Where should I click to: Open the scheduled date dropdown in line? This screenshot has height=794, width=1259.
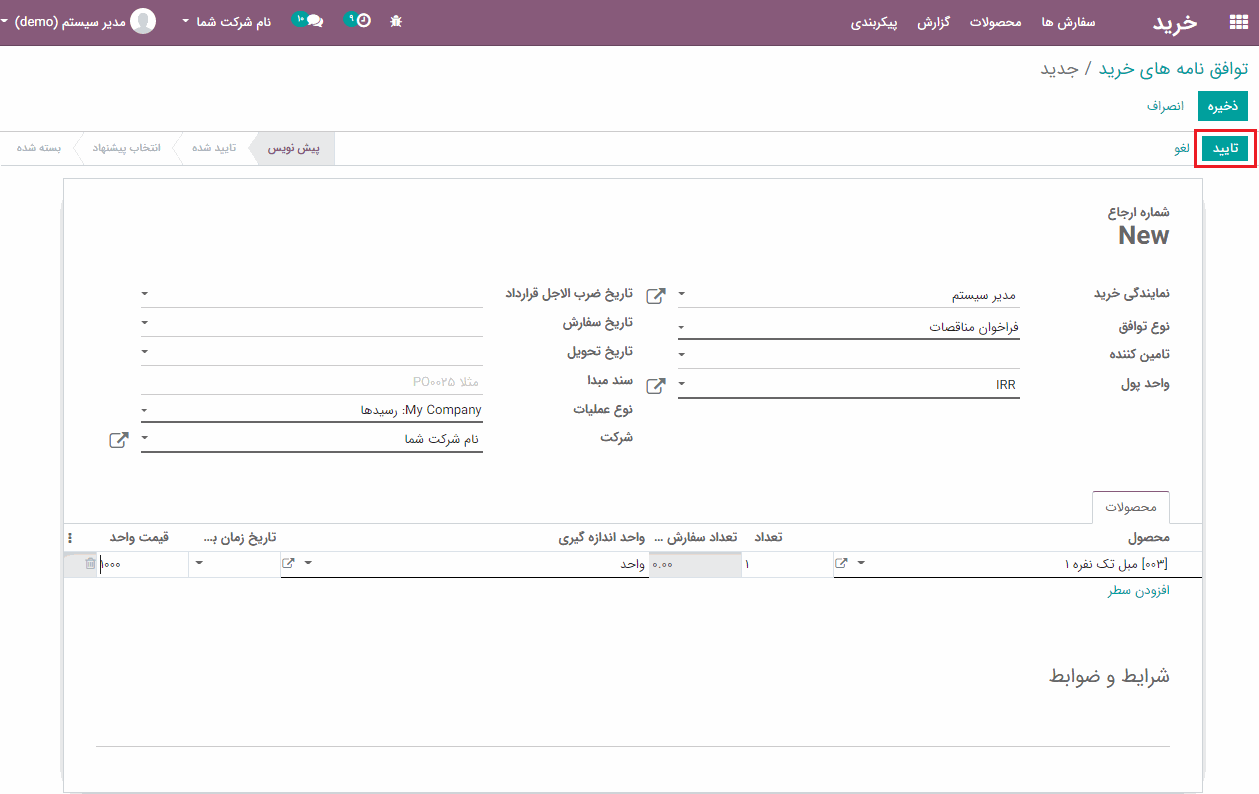199,564
